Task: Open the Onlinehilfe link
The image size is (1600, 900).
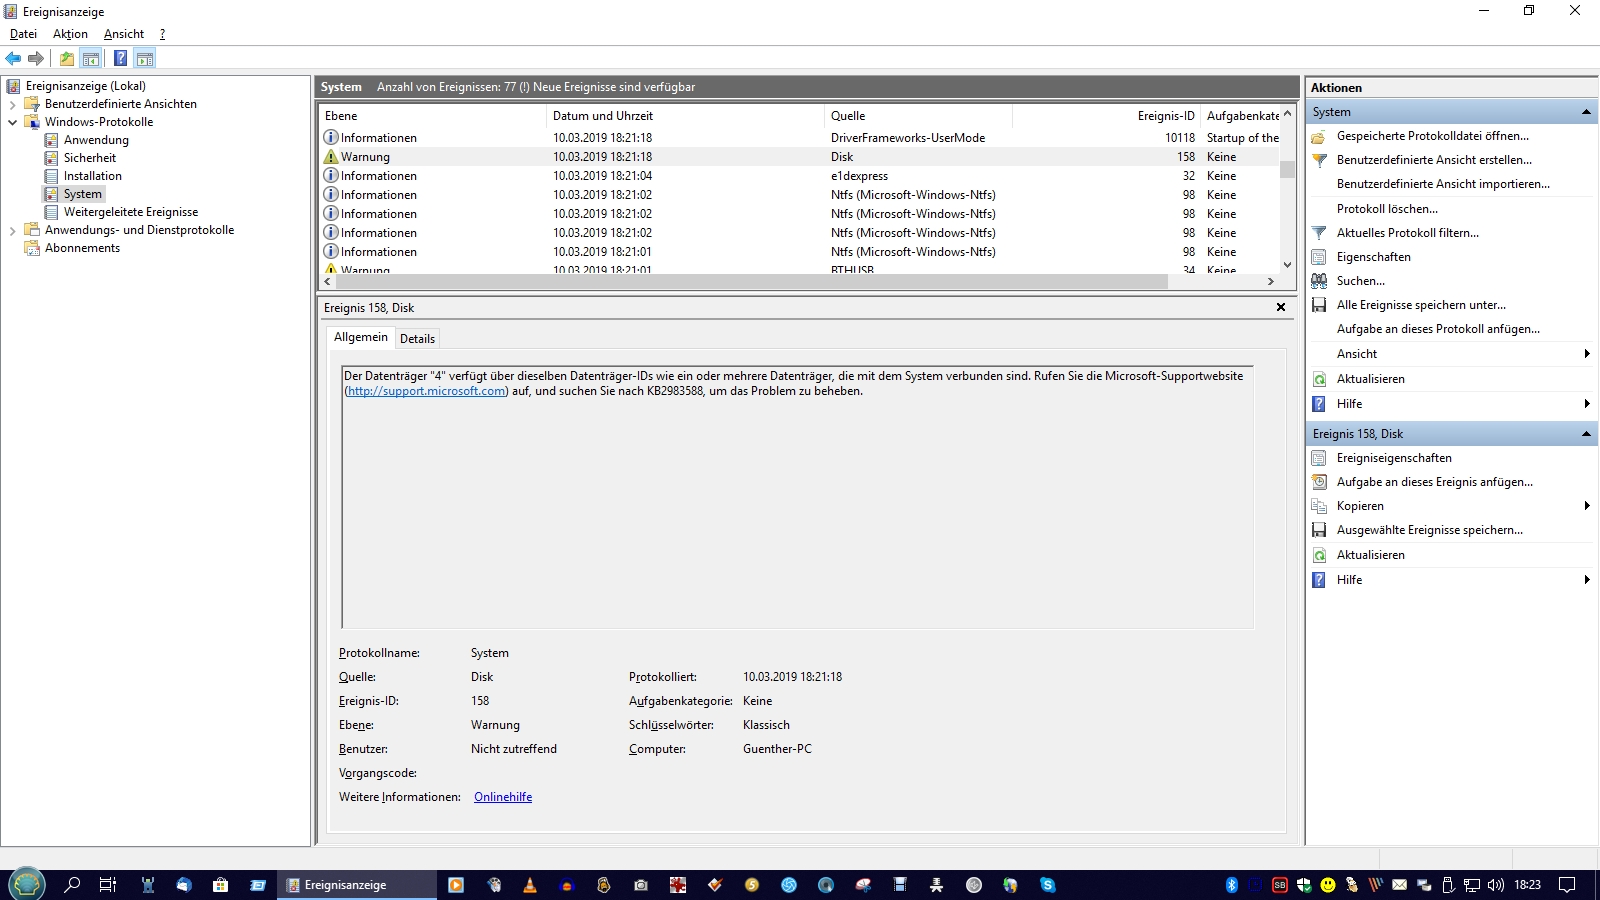Action: tap(503, 797)
